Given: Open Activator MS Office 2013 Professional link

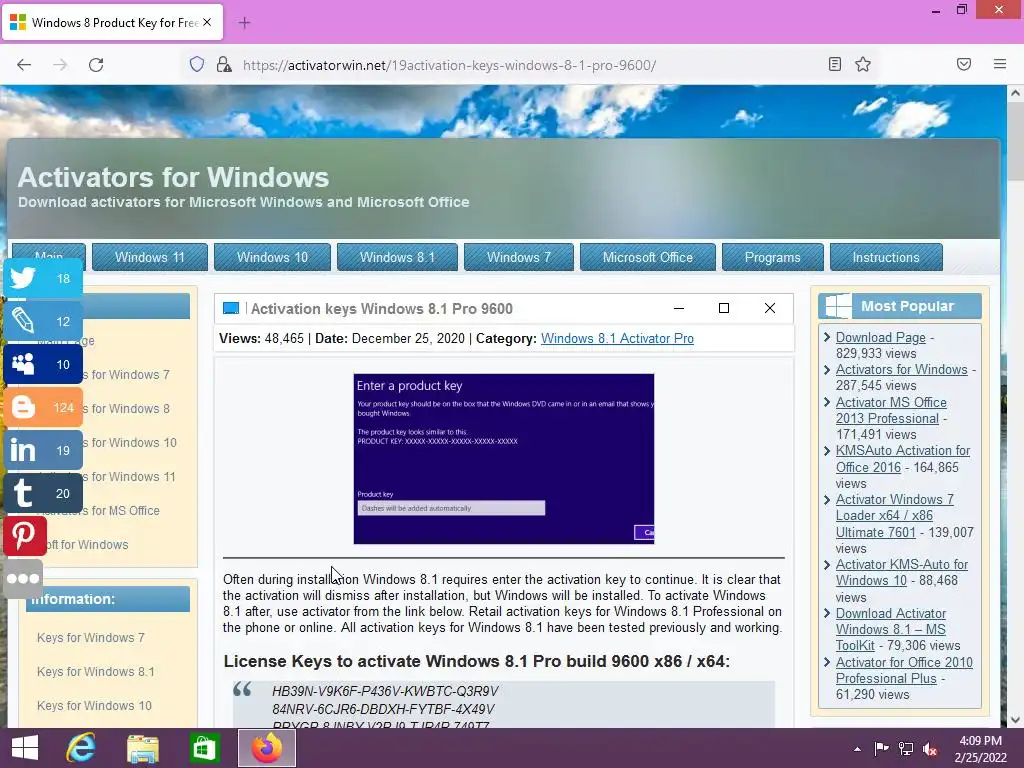Looking at the screenshot, I should [891, 410].
